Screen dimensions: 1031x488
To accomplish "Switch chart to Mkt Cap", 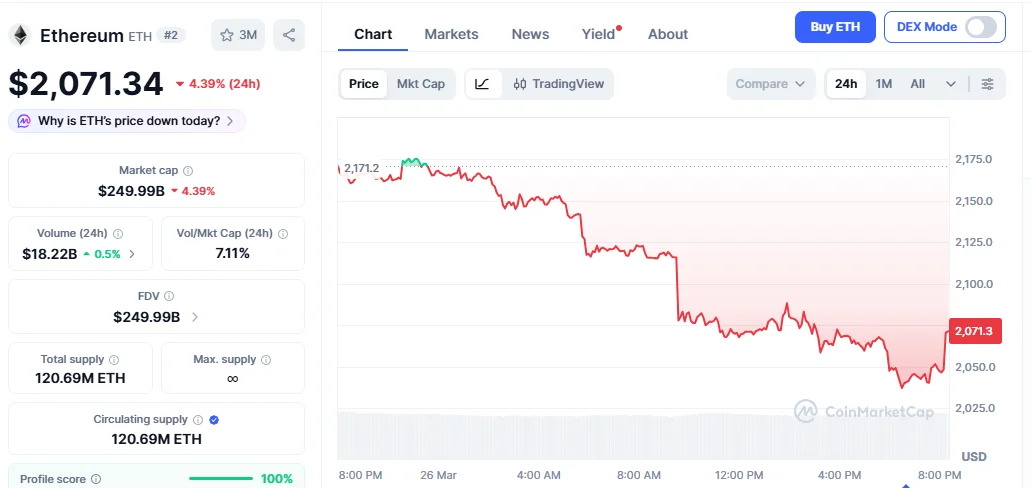I will (420, 84).
